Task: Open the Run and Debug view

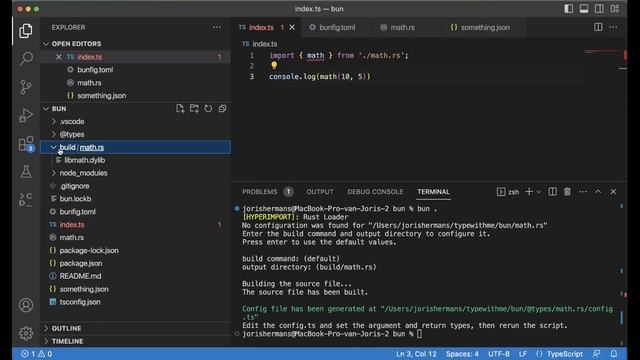Action: (26, 115)
